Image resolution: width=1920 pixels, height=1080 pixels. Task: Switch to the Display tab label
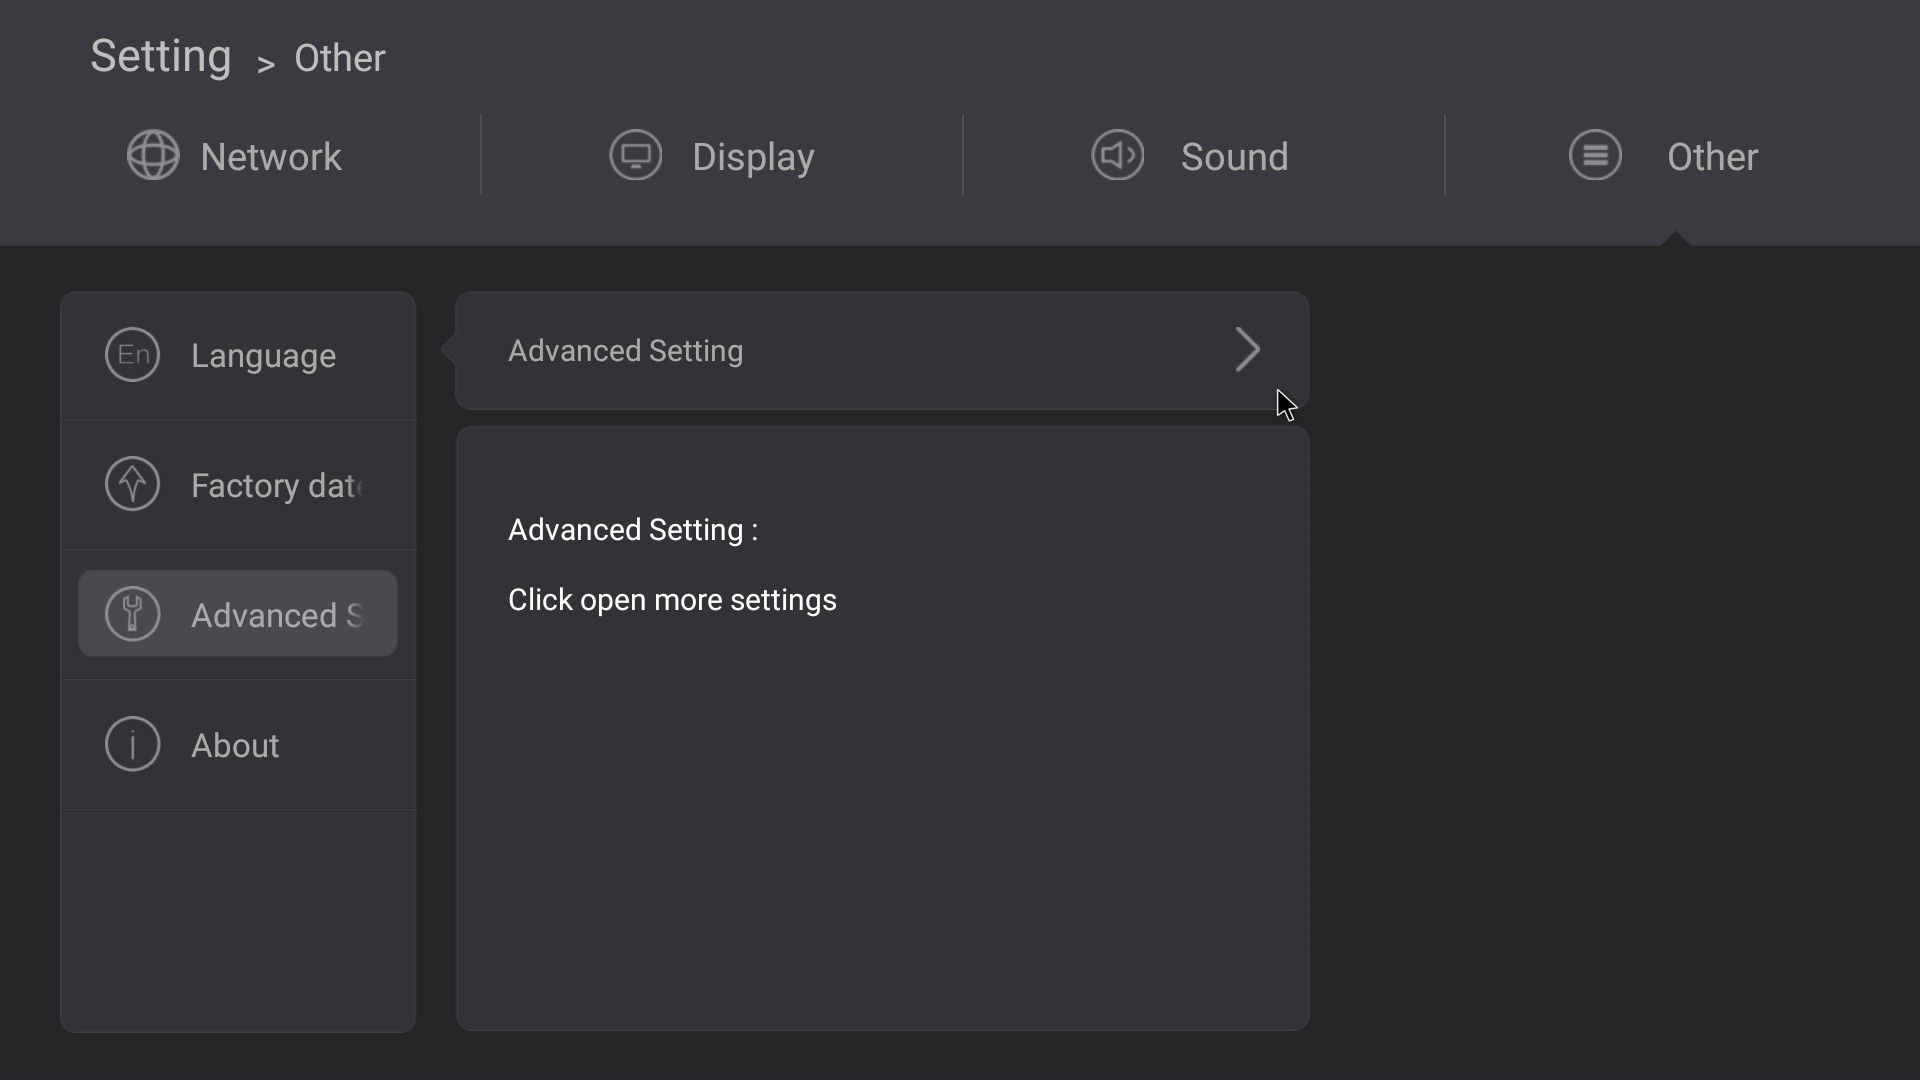753,158
